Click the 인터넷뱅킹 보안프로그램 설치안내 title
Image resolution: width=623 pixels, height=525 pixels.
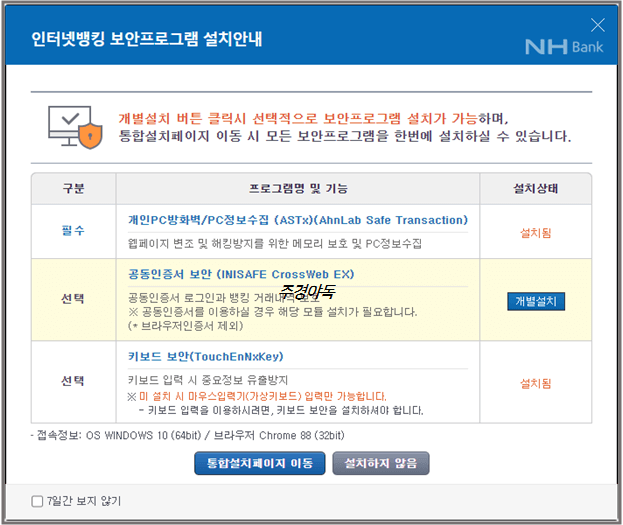pyautogui.click(x=147, y=39)
